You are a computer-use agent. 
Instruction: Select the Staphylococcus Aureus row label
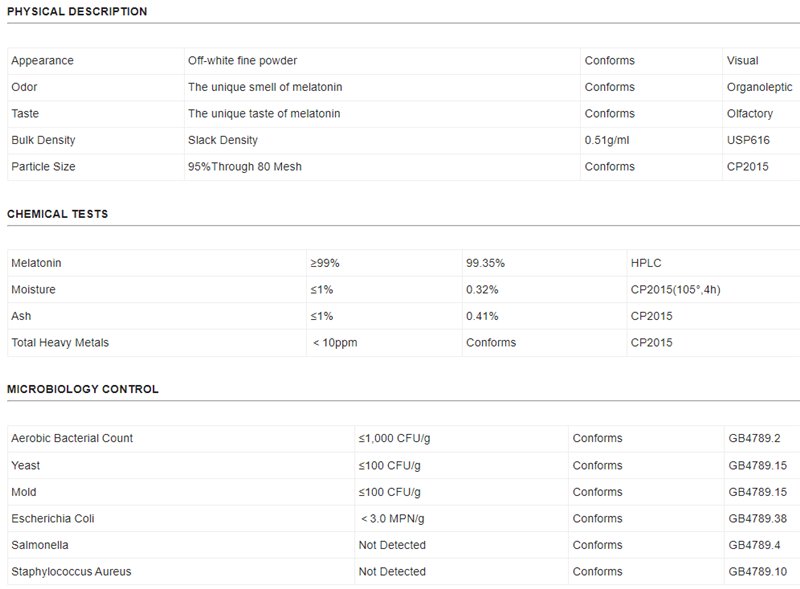(71, 572)
